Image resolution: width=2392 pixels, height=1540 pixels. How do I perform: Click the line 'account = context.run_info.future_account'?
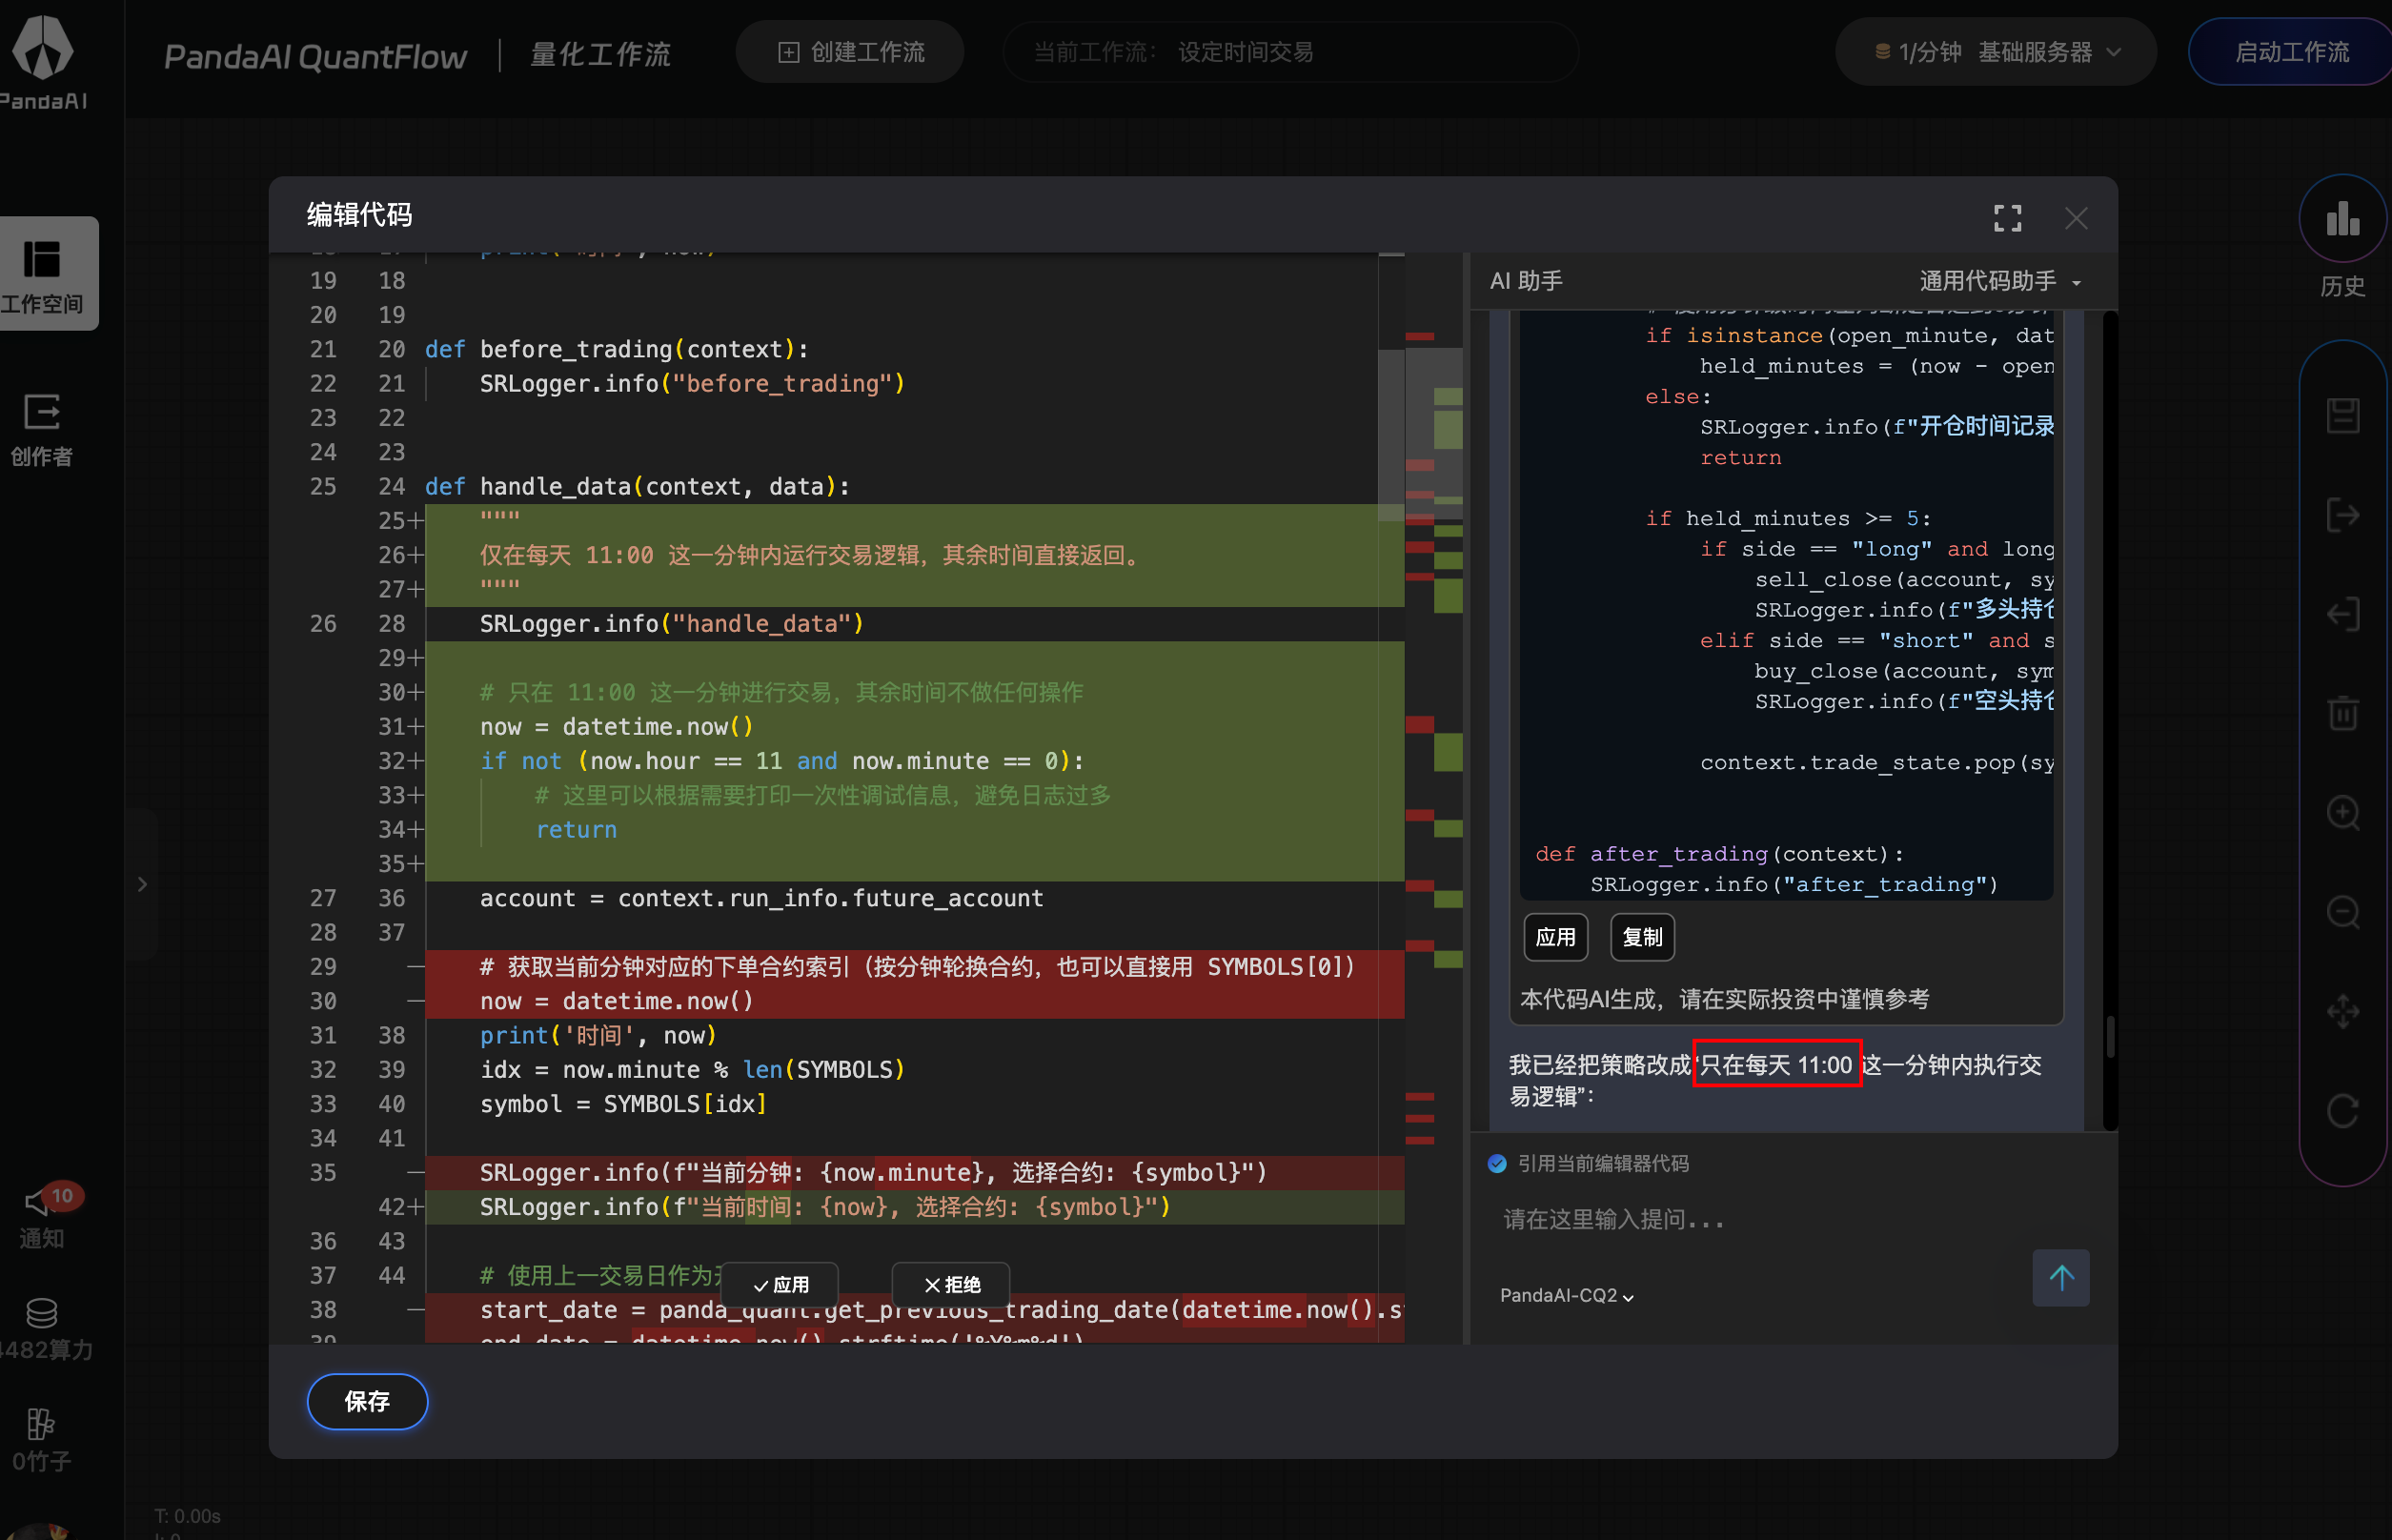tap(761, 898)
